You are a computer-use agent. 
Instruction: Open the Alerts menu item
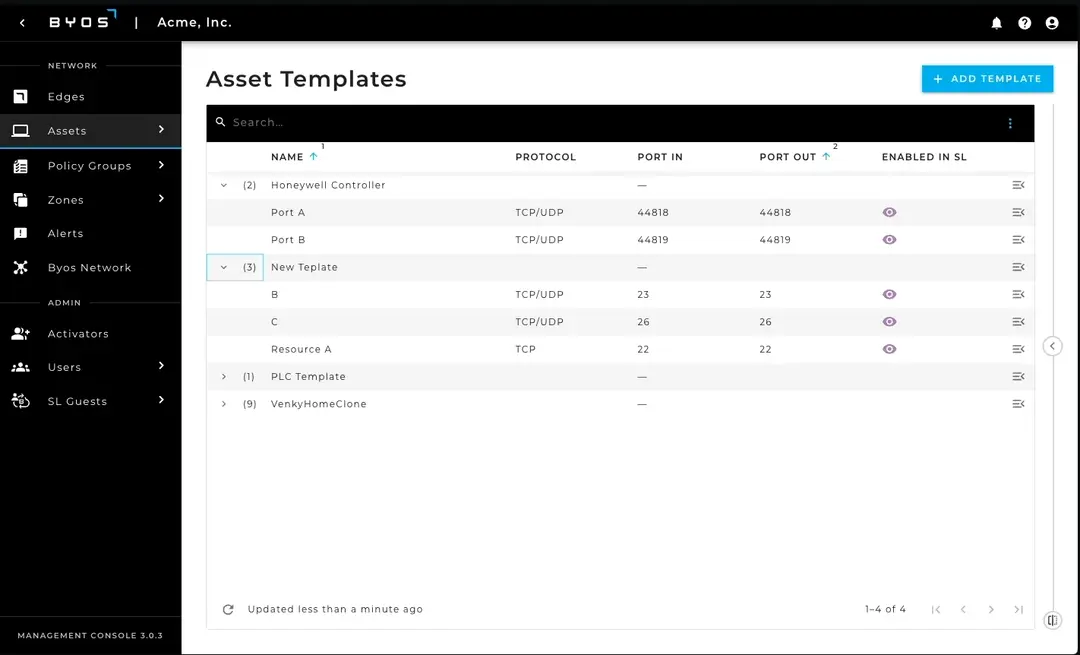tap(90, 233)
